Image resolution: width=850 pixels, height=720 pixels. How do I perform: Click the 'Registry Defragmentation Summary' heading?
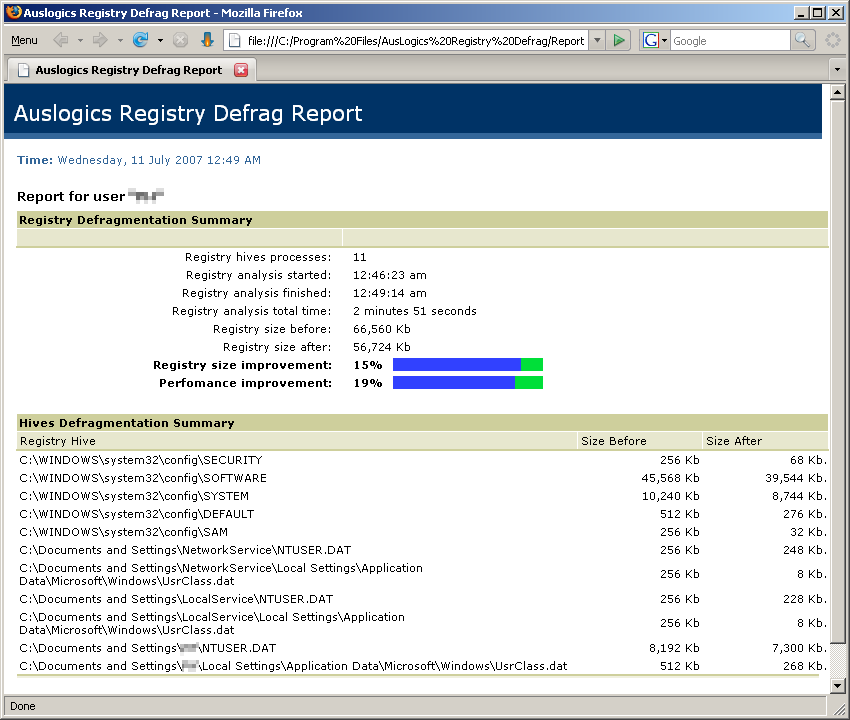136,220
